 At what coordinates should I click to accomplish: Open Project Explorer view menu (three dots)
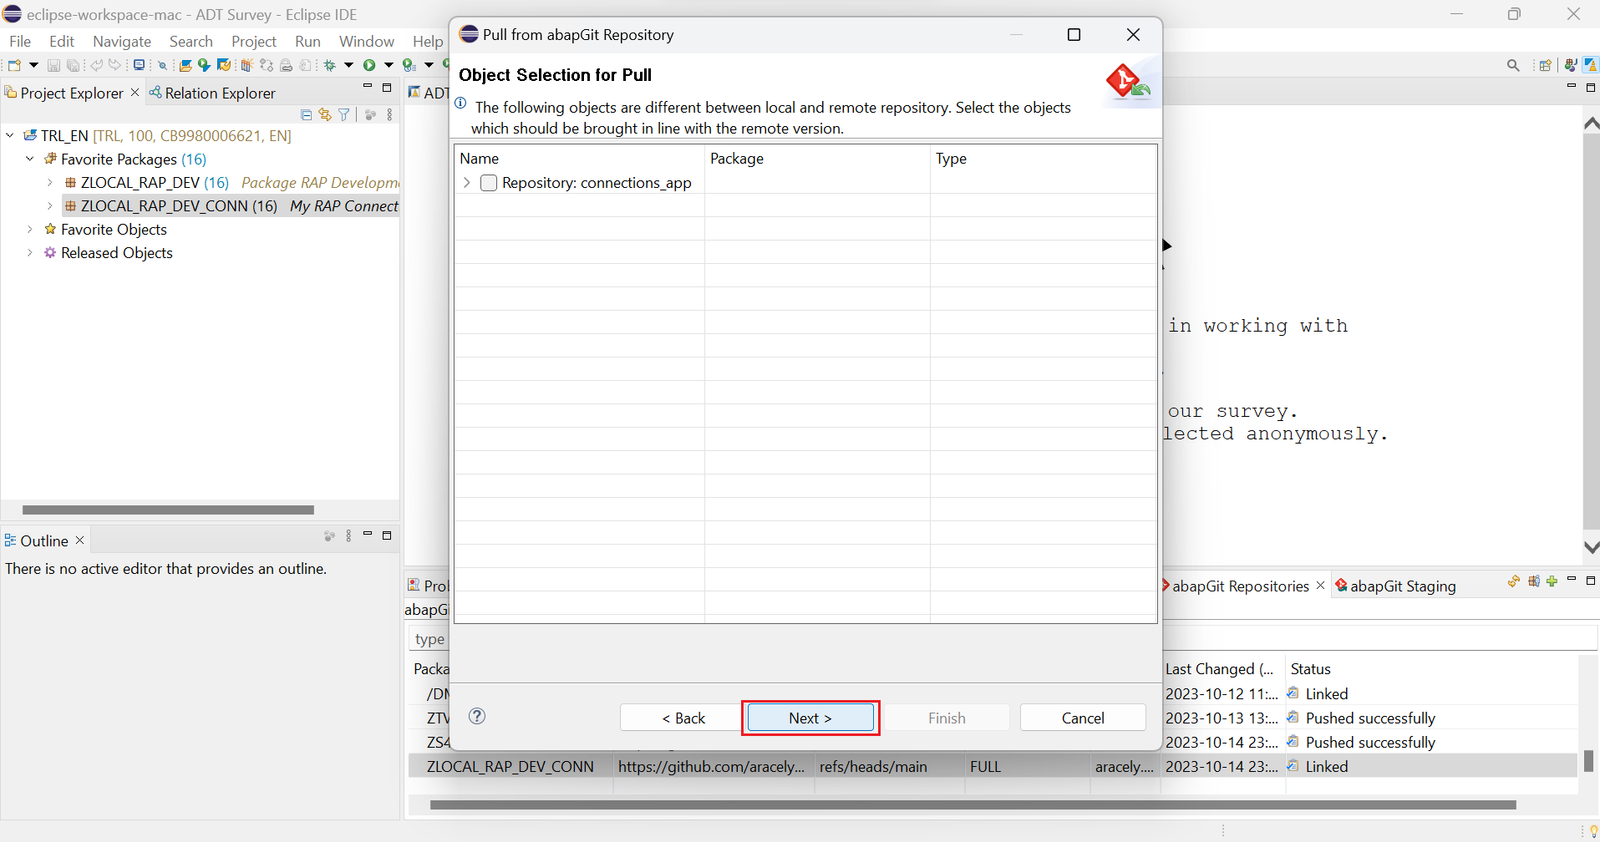389,115
